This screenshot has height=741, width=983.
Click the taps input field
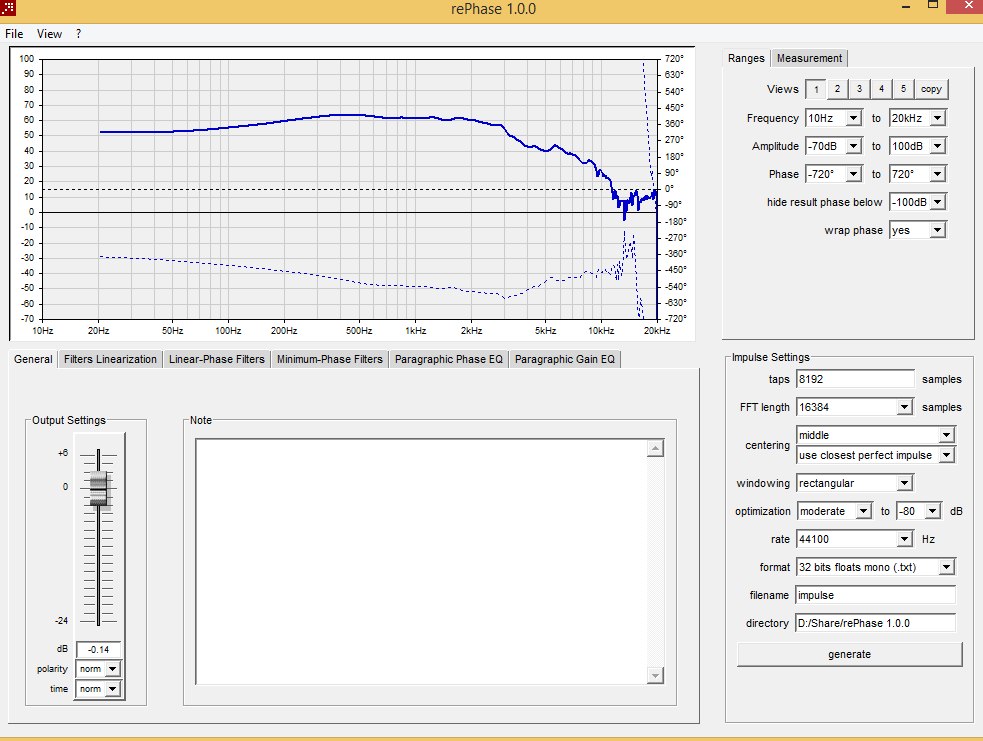click(x=854, y=379)
